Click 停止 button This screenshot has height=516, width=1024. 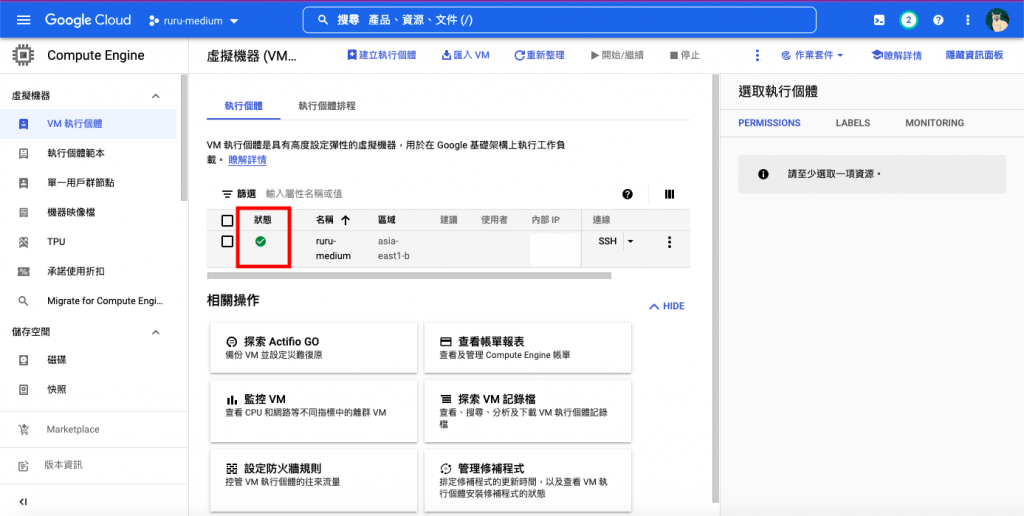click(684, 56)
